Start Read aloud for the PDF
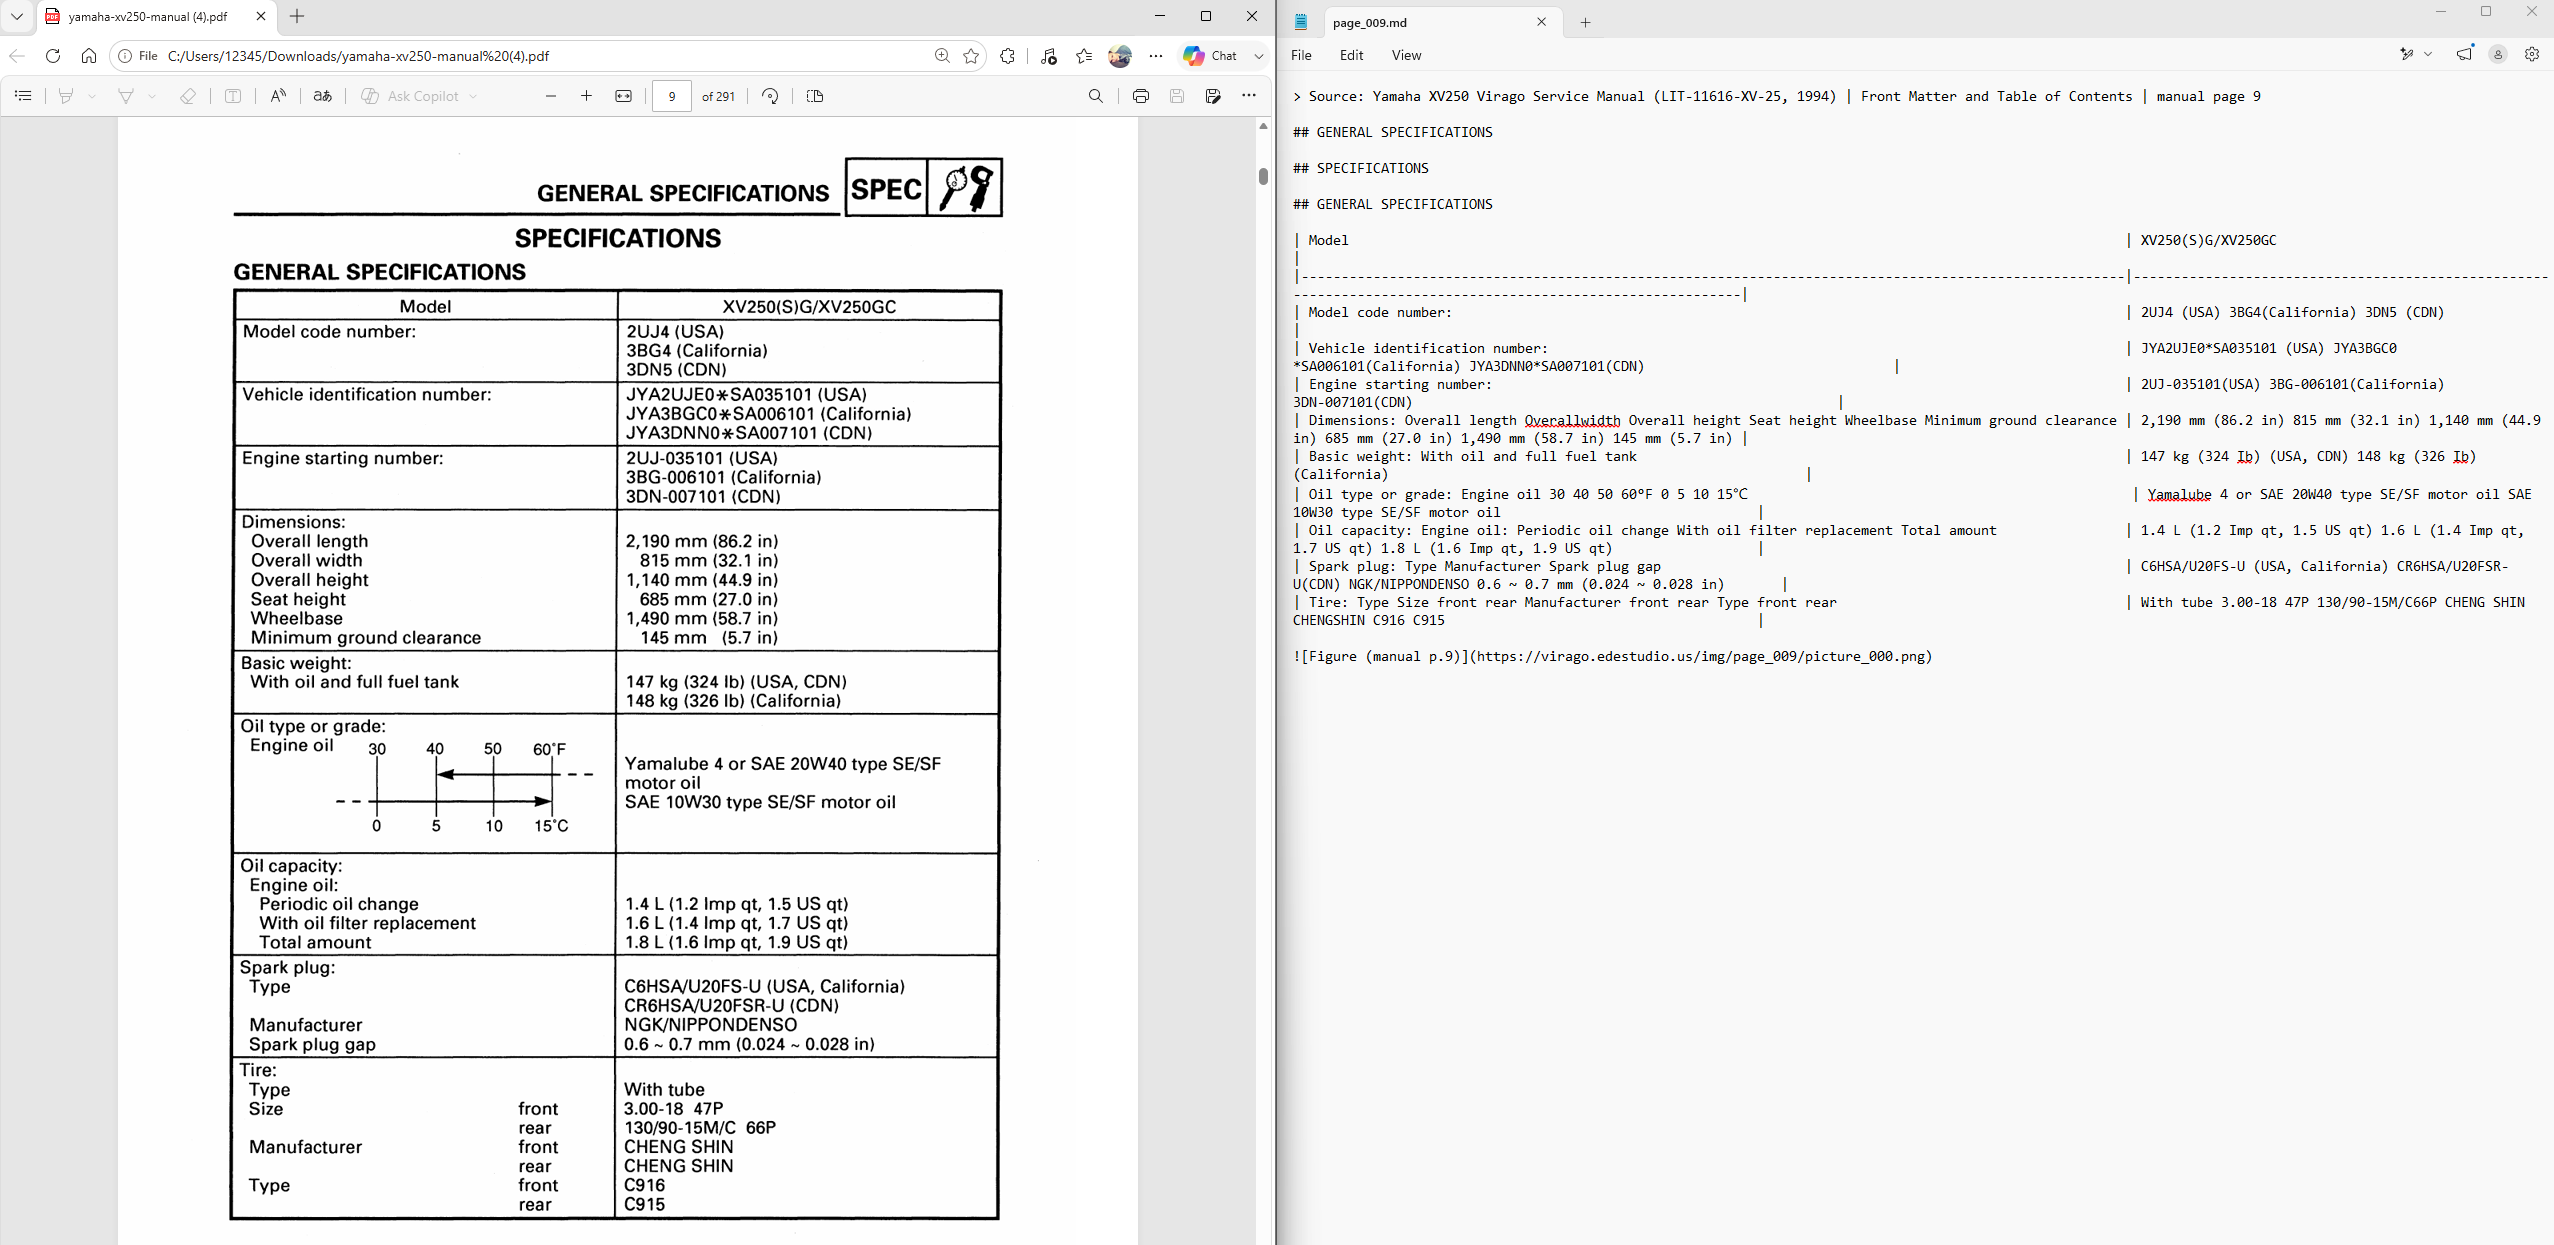 tap(278, 96)
